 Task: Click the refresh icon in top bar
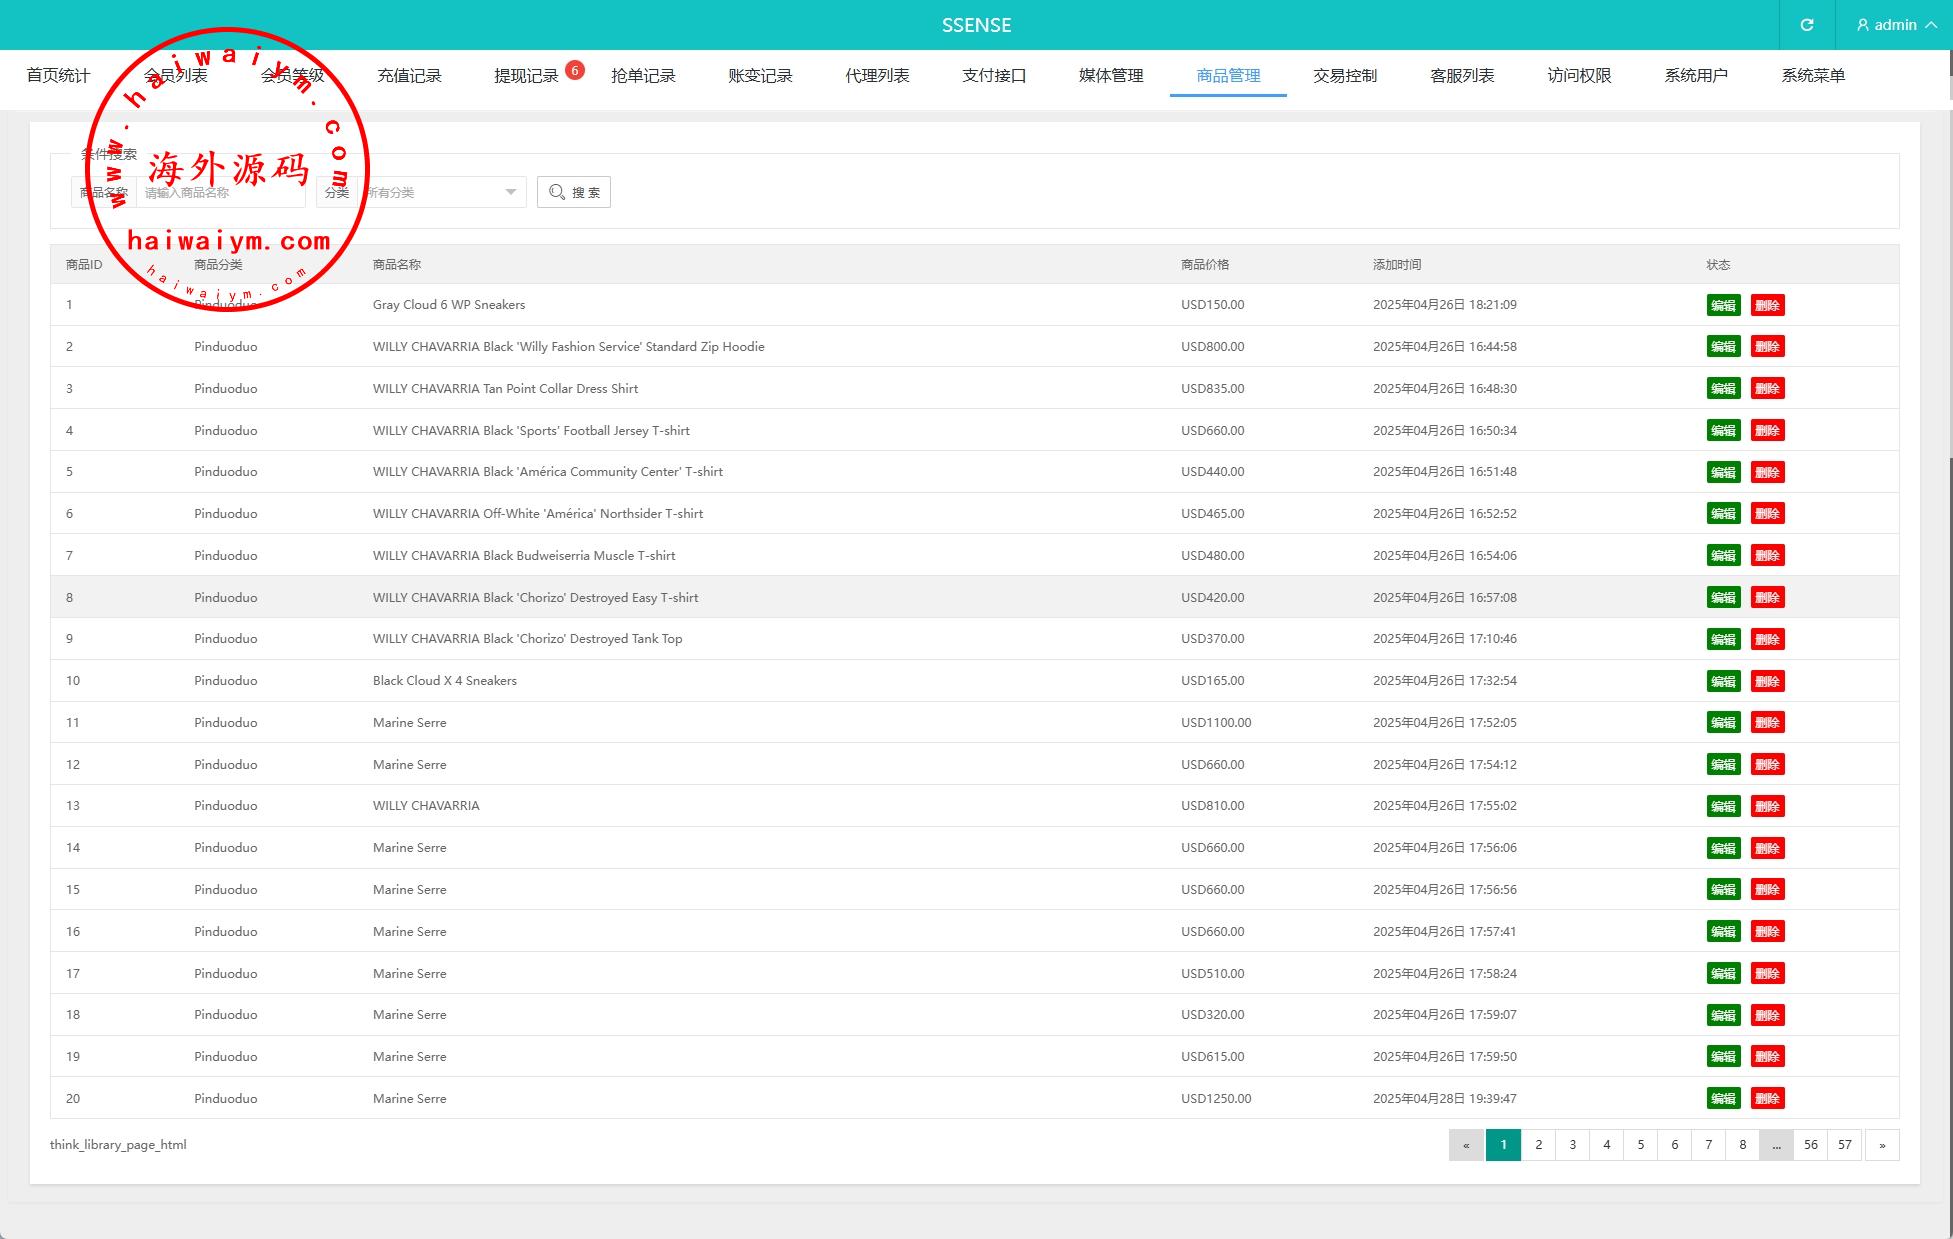pyautogui.click(x=1806, y=25)
